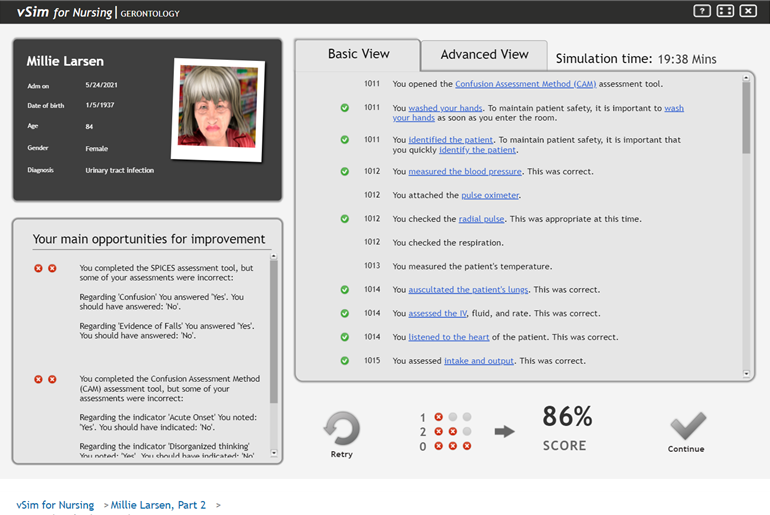Screen dimensions: 770x515
Task: Click the improvement panel scrollbar thumb
Action: pyautogui.click(x=274, y=332)
